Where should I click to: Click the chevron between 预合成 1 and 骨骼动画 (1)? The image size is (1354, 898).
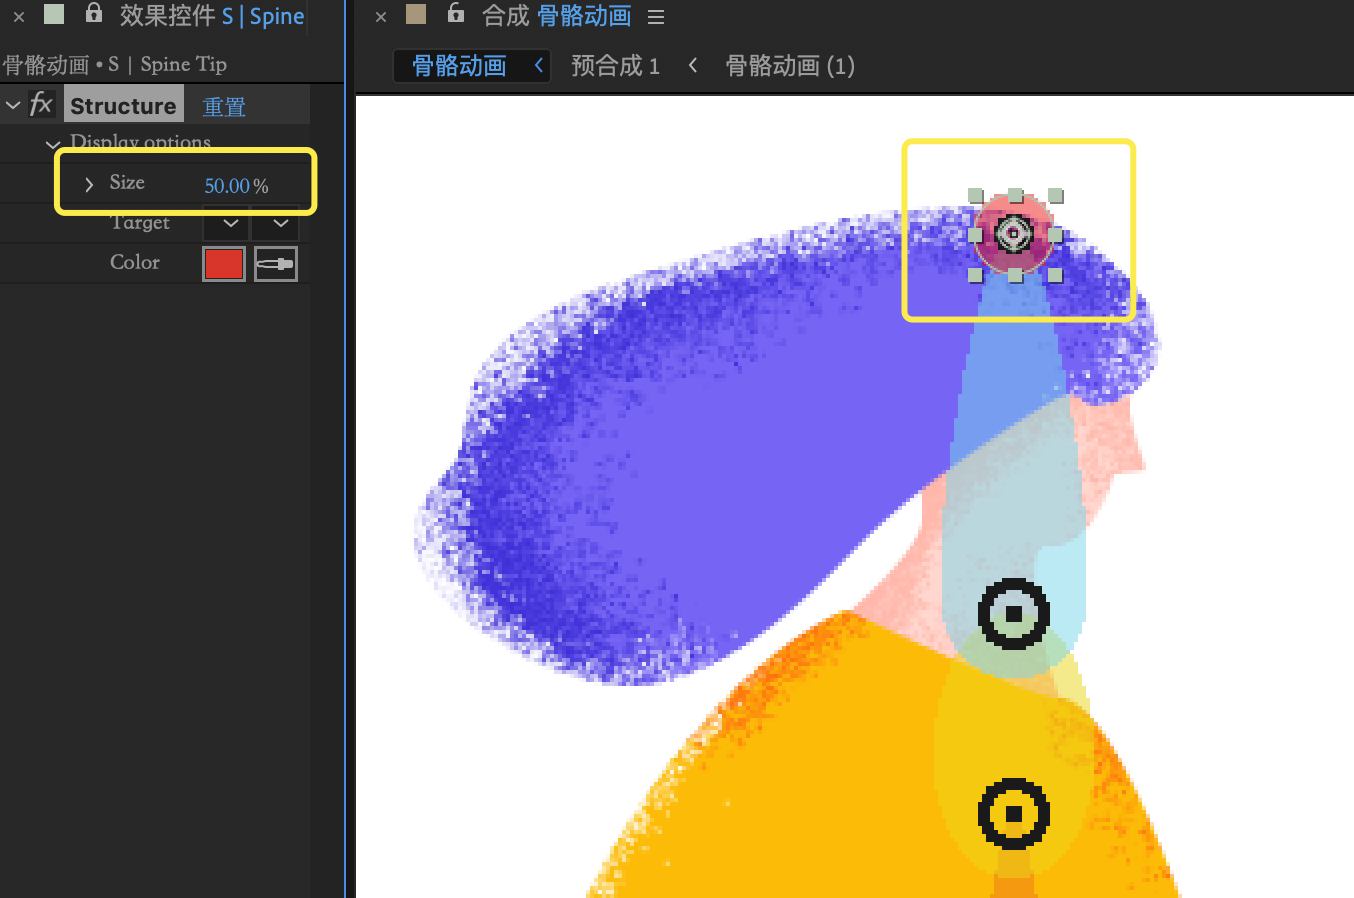click(x=692, y=66)
